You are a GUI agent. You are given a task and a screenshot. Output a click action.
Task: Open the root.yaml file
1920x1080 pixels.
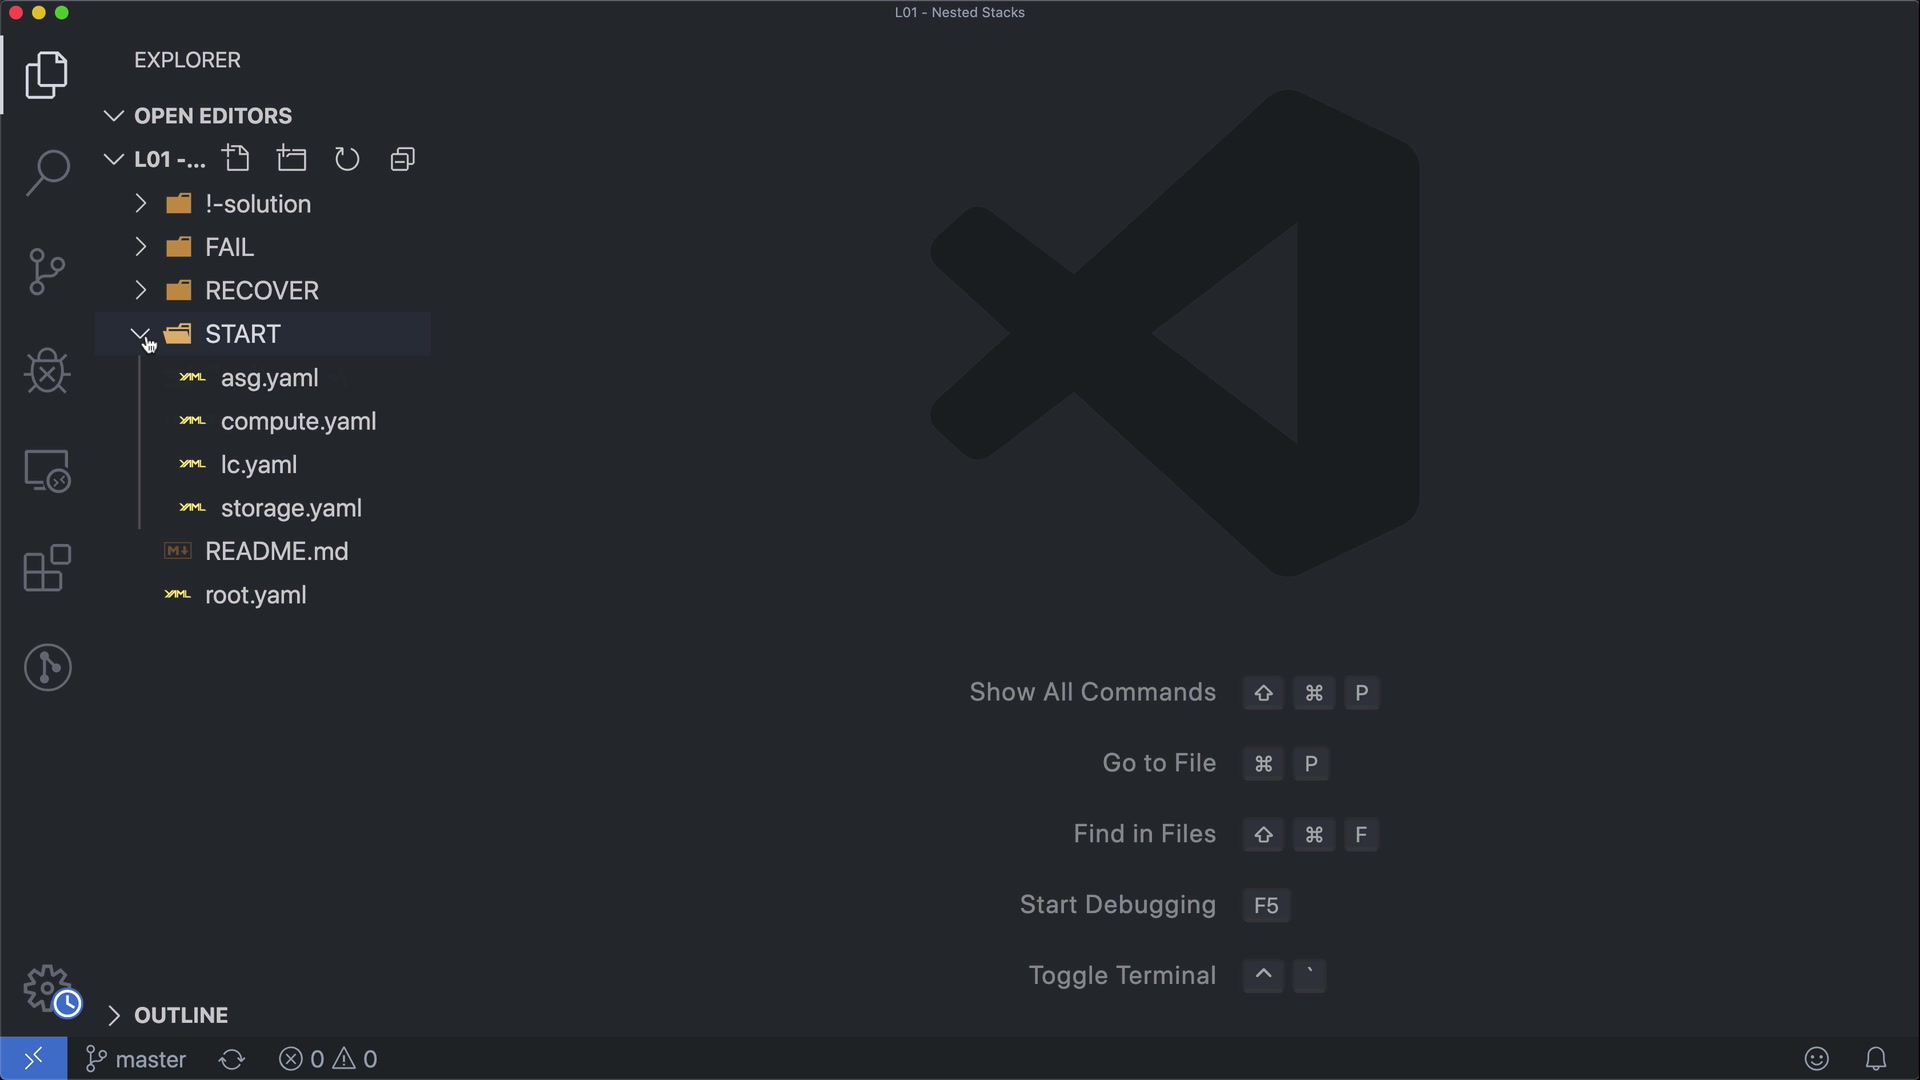pyautogui.click(x=255, y=595)
